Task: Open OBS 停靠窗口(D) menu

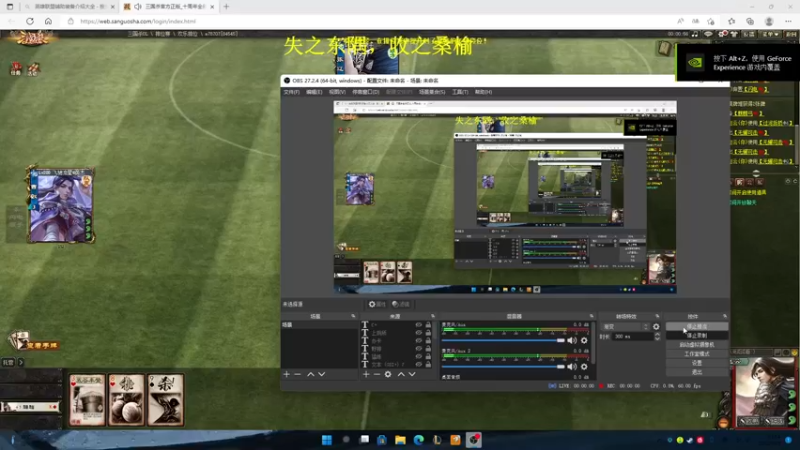Action: (365, 92)
